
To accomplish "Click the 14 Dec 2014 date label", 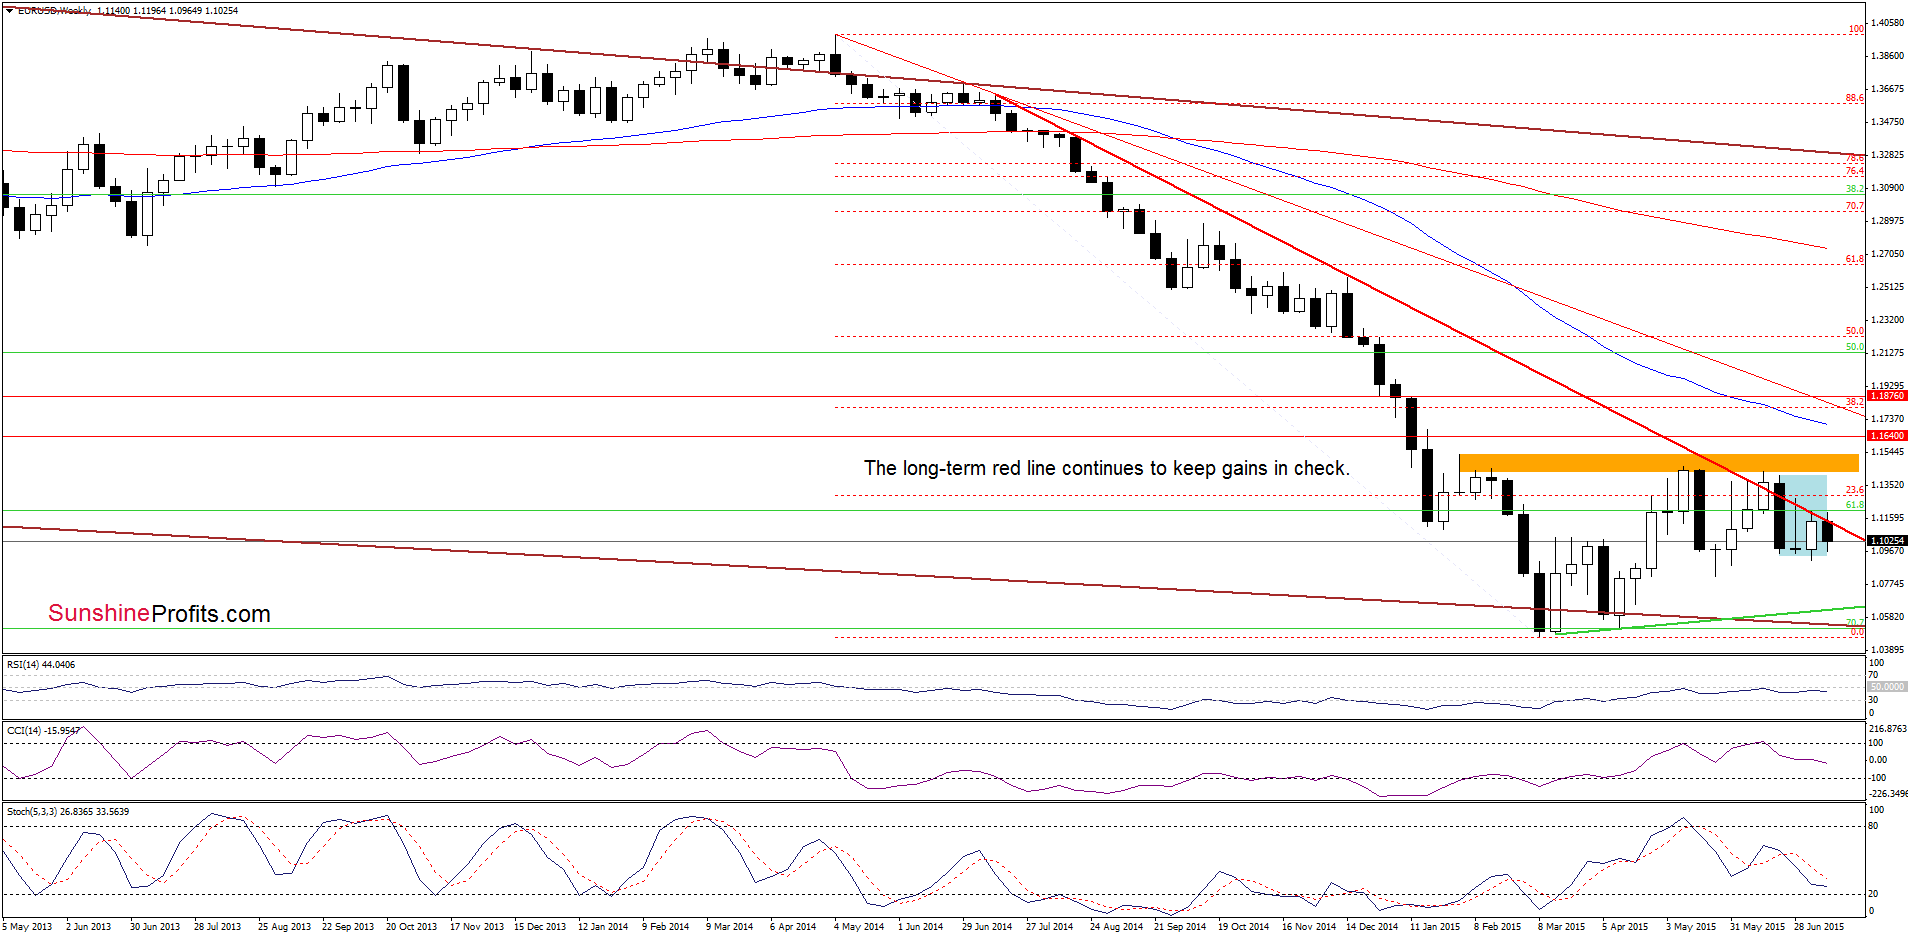I will coord(1372,926).
